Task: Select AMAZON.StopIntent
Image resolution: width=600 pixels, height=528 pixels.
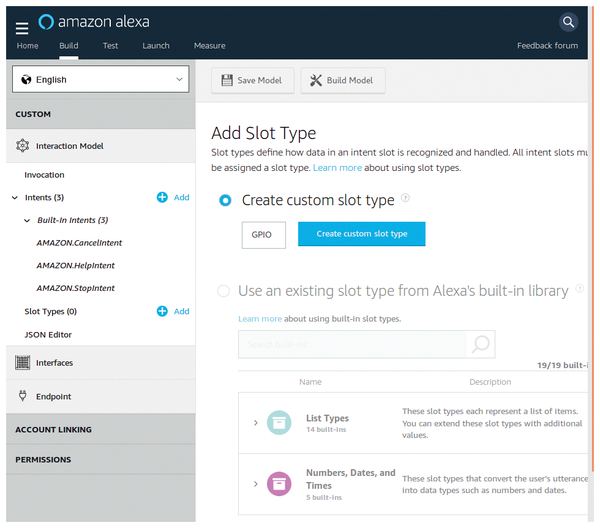Action: pos(75,288)
